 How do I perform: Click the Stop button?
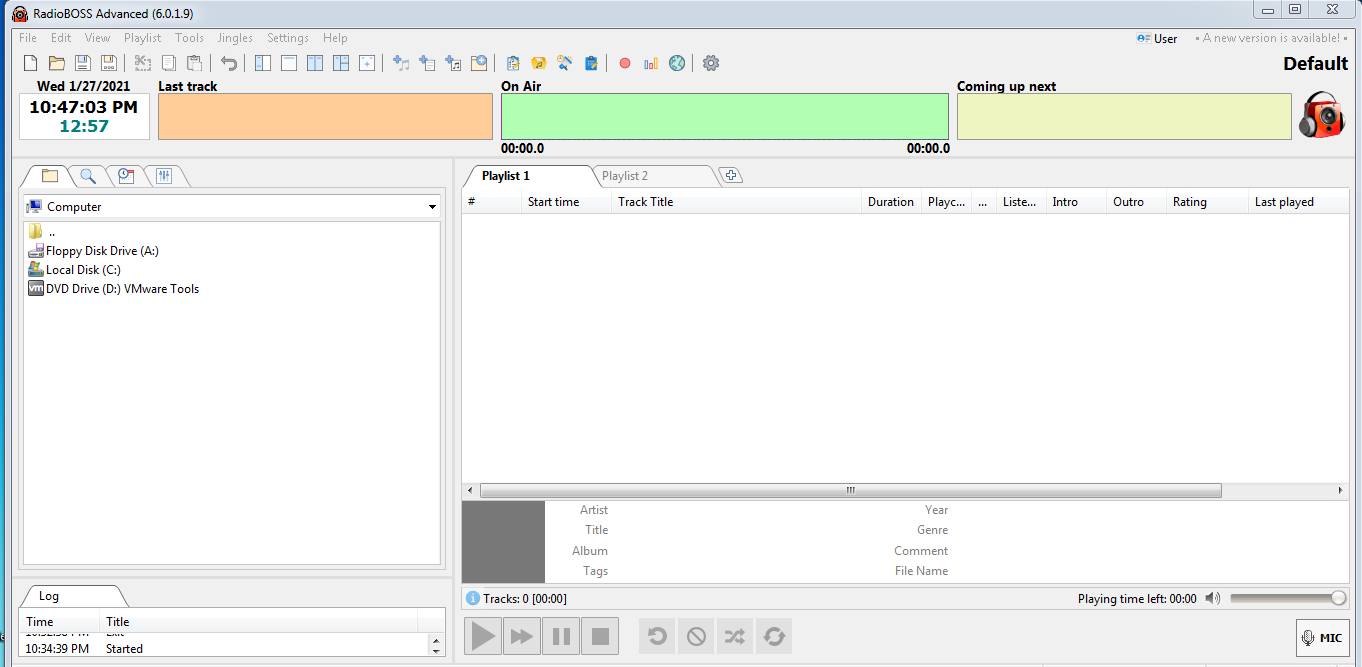point(600,636)
